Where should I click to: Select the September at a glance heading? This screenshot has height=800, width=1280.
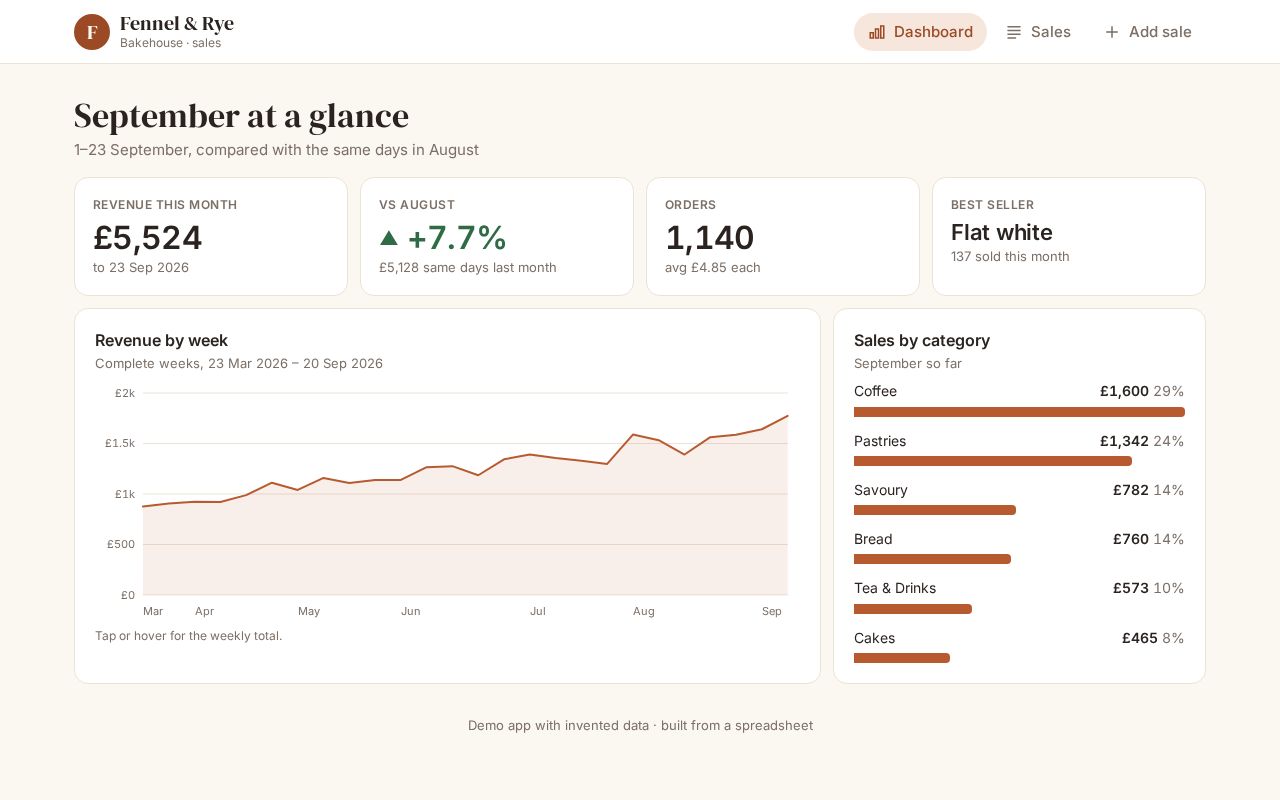241,116
